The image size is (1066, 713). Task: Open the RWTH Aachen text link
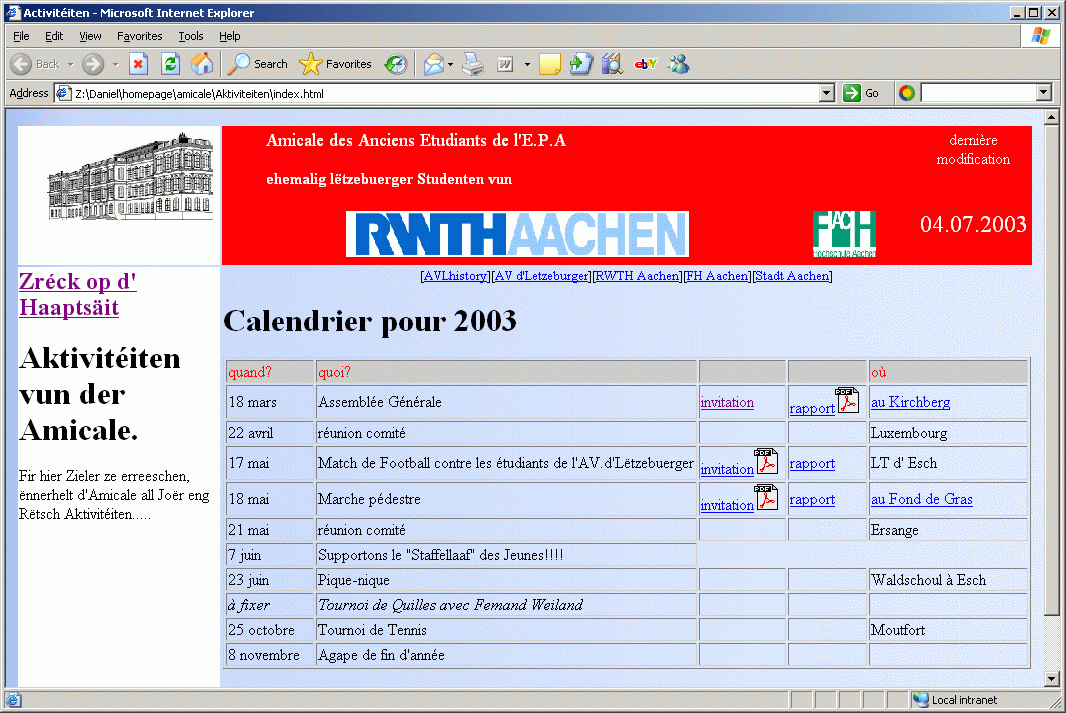click(x=637, y=276)
